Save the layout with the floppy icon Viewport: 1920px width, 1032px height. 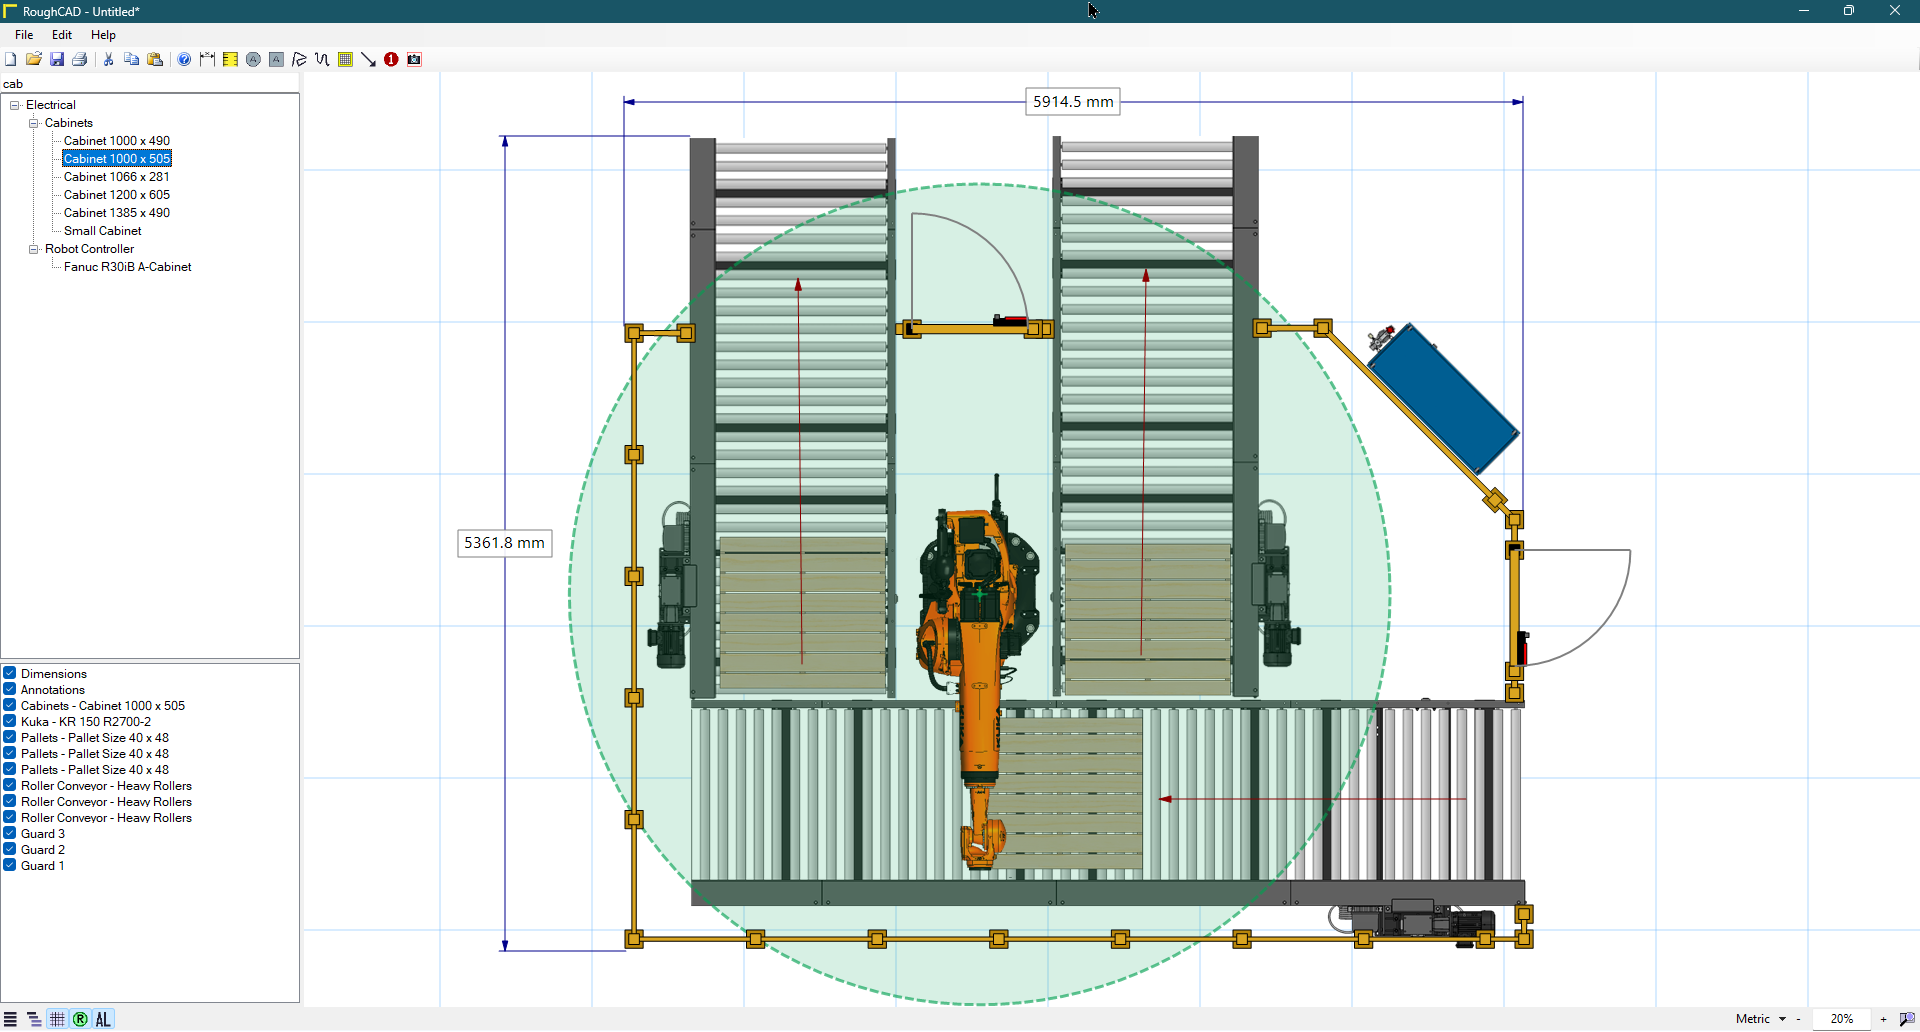[x=57, y=60]
